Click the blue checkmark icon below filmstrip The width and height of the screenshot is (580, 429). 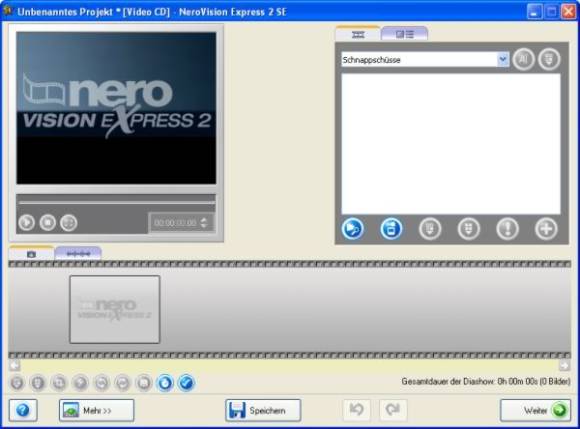coord(186,383)
